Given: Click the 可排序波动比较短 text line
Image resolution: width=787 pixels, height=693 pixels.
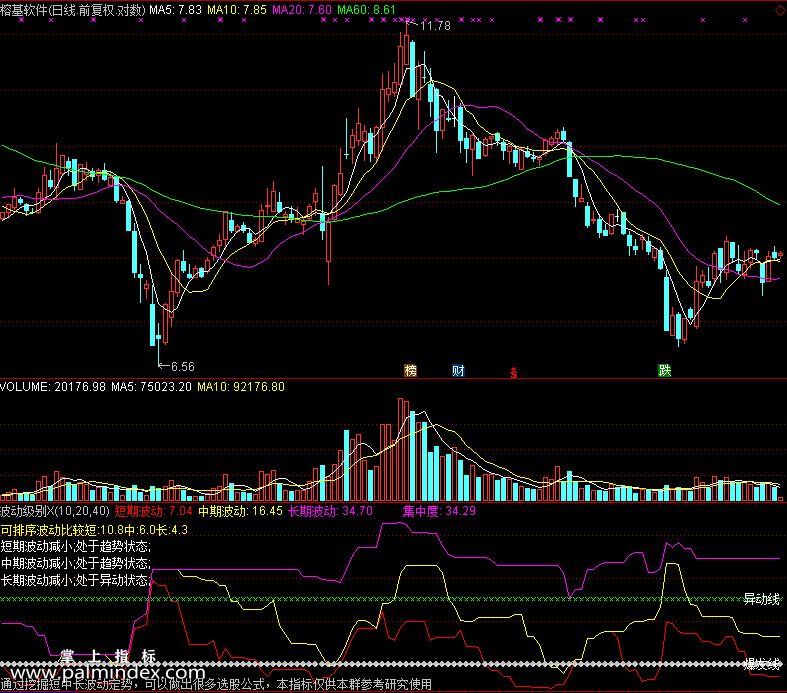Looking at the screenshot, I should 94,530.
